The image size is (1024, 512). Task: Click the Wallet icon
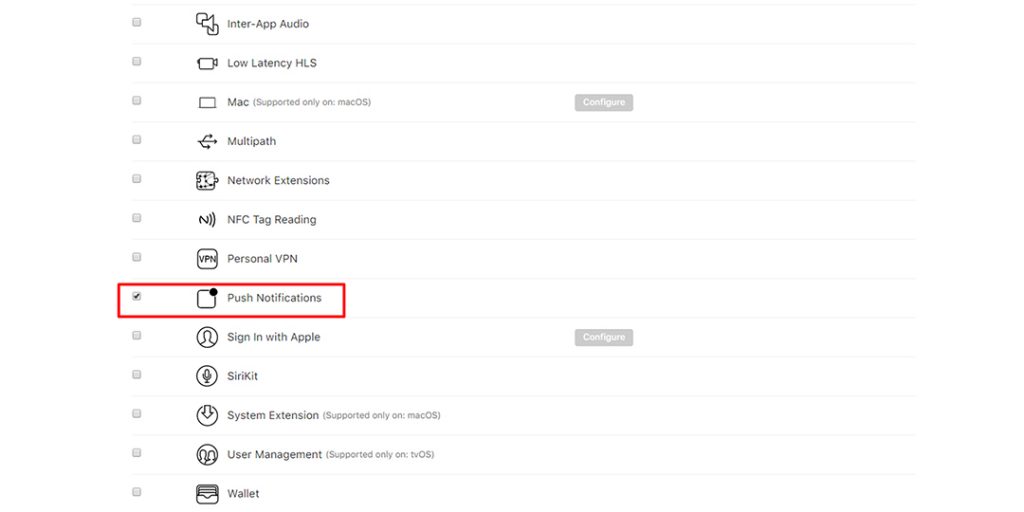click(207, 493)
